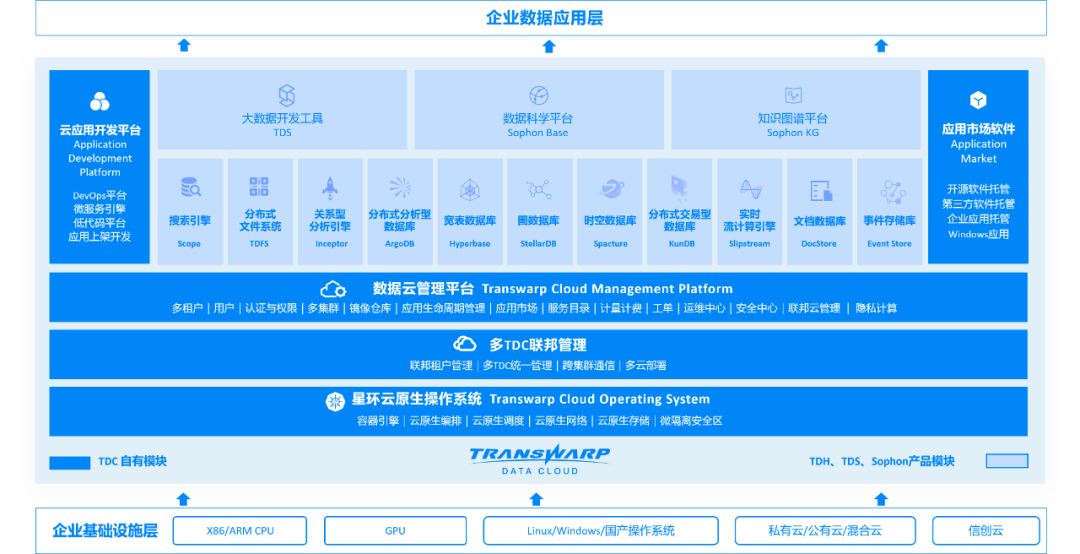Click 应用生命周期管理 text
Image resolution: width=1080 pixels, height=554 pixels.
click(443, 308)
